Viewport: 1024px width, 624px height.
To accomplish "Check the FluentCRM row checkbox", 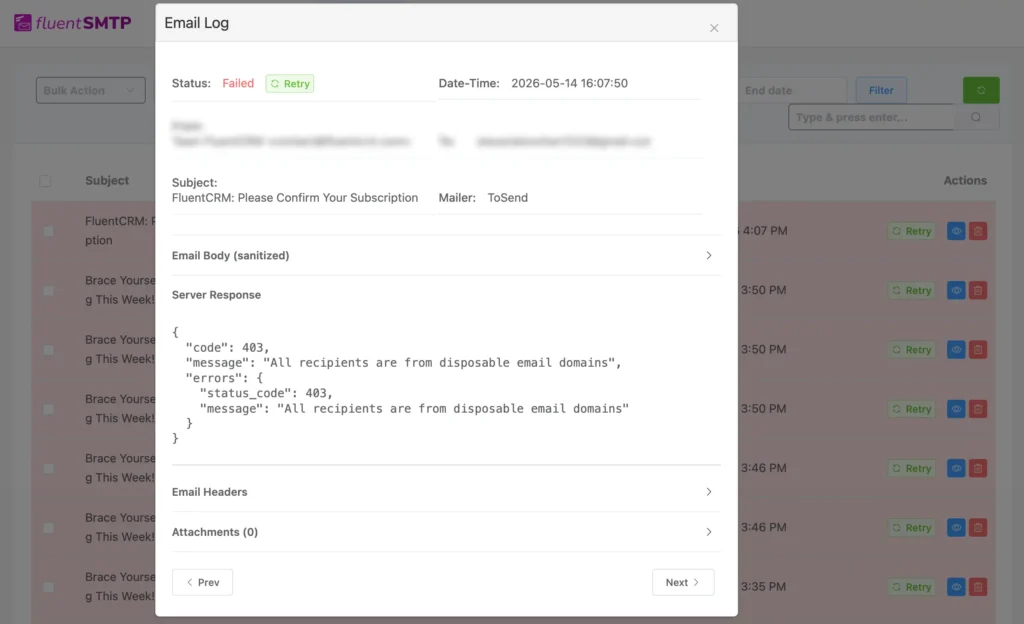I will pos(48,231).
